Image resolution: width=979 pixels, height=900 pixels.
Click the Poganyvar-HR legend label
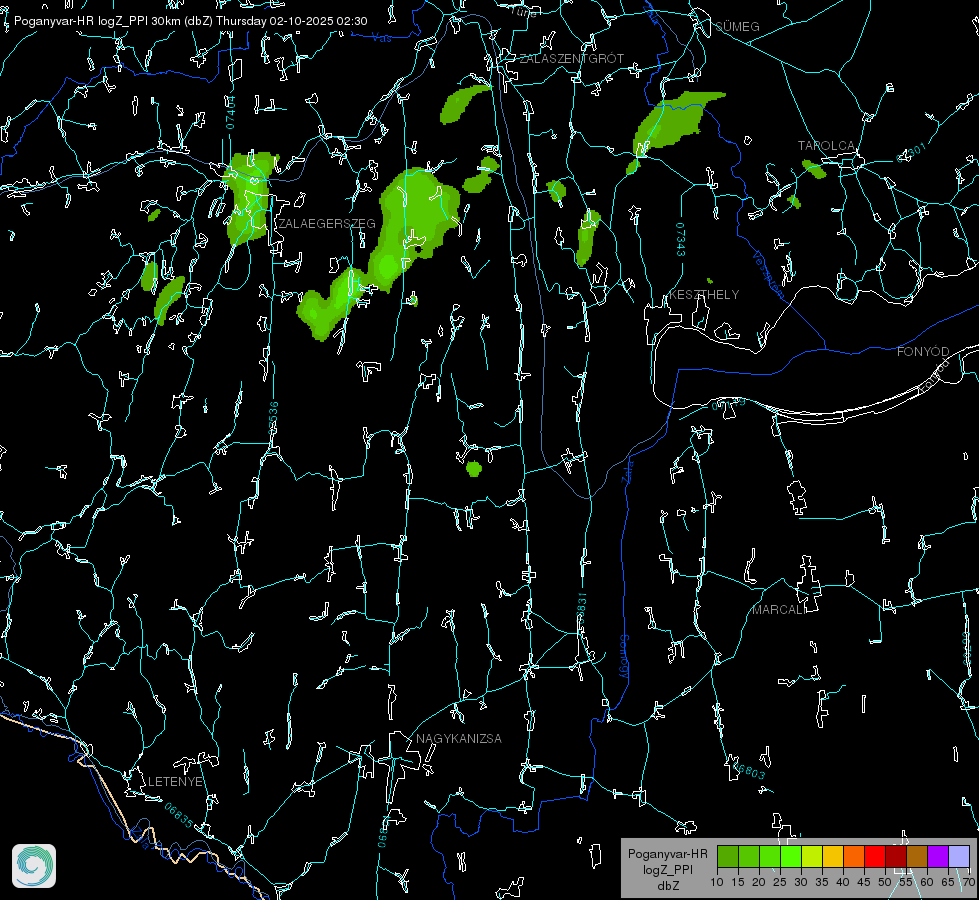pyautogui.click(x=667, y=853)
